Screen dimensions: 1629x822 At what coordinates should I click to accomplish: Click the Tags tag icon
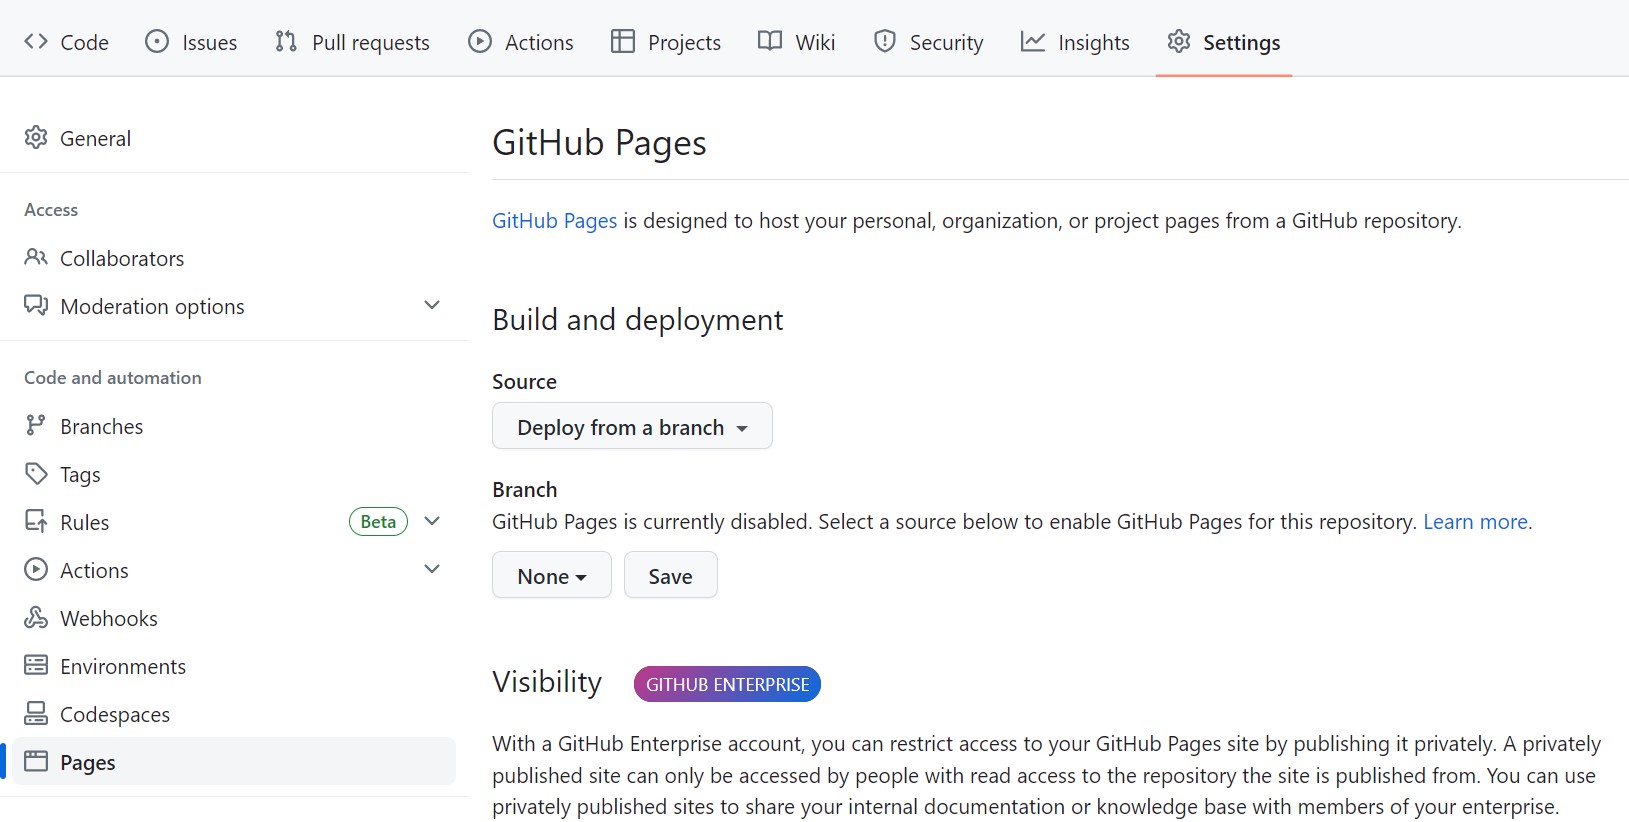coord(36,474)
